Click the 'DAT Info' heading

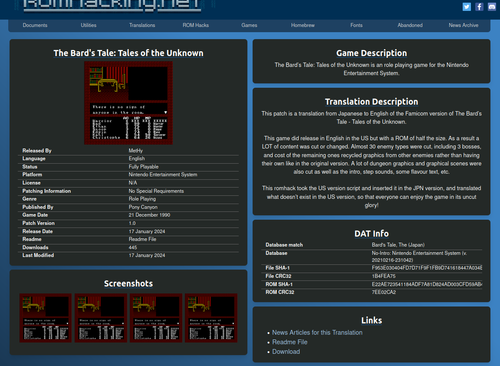[x=372, y=234]
